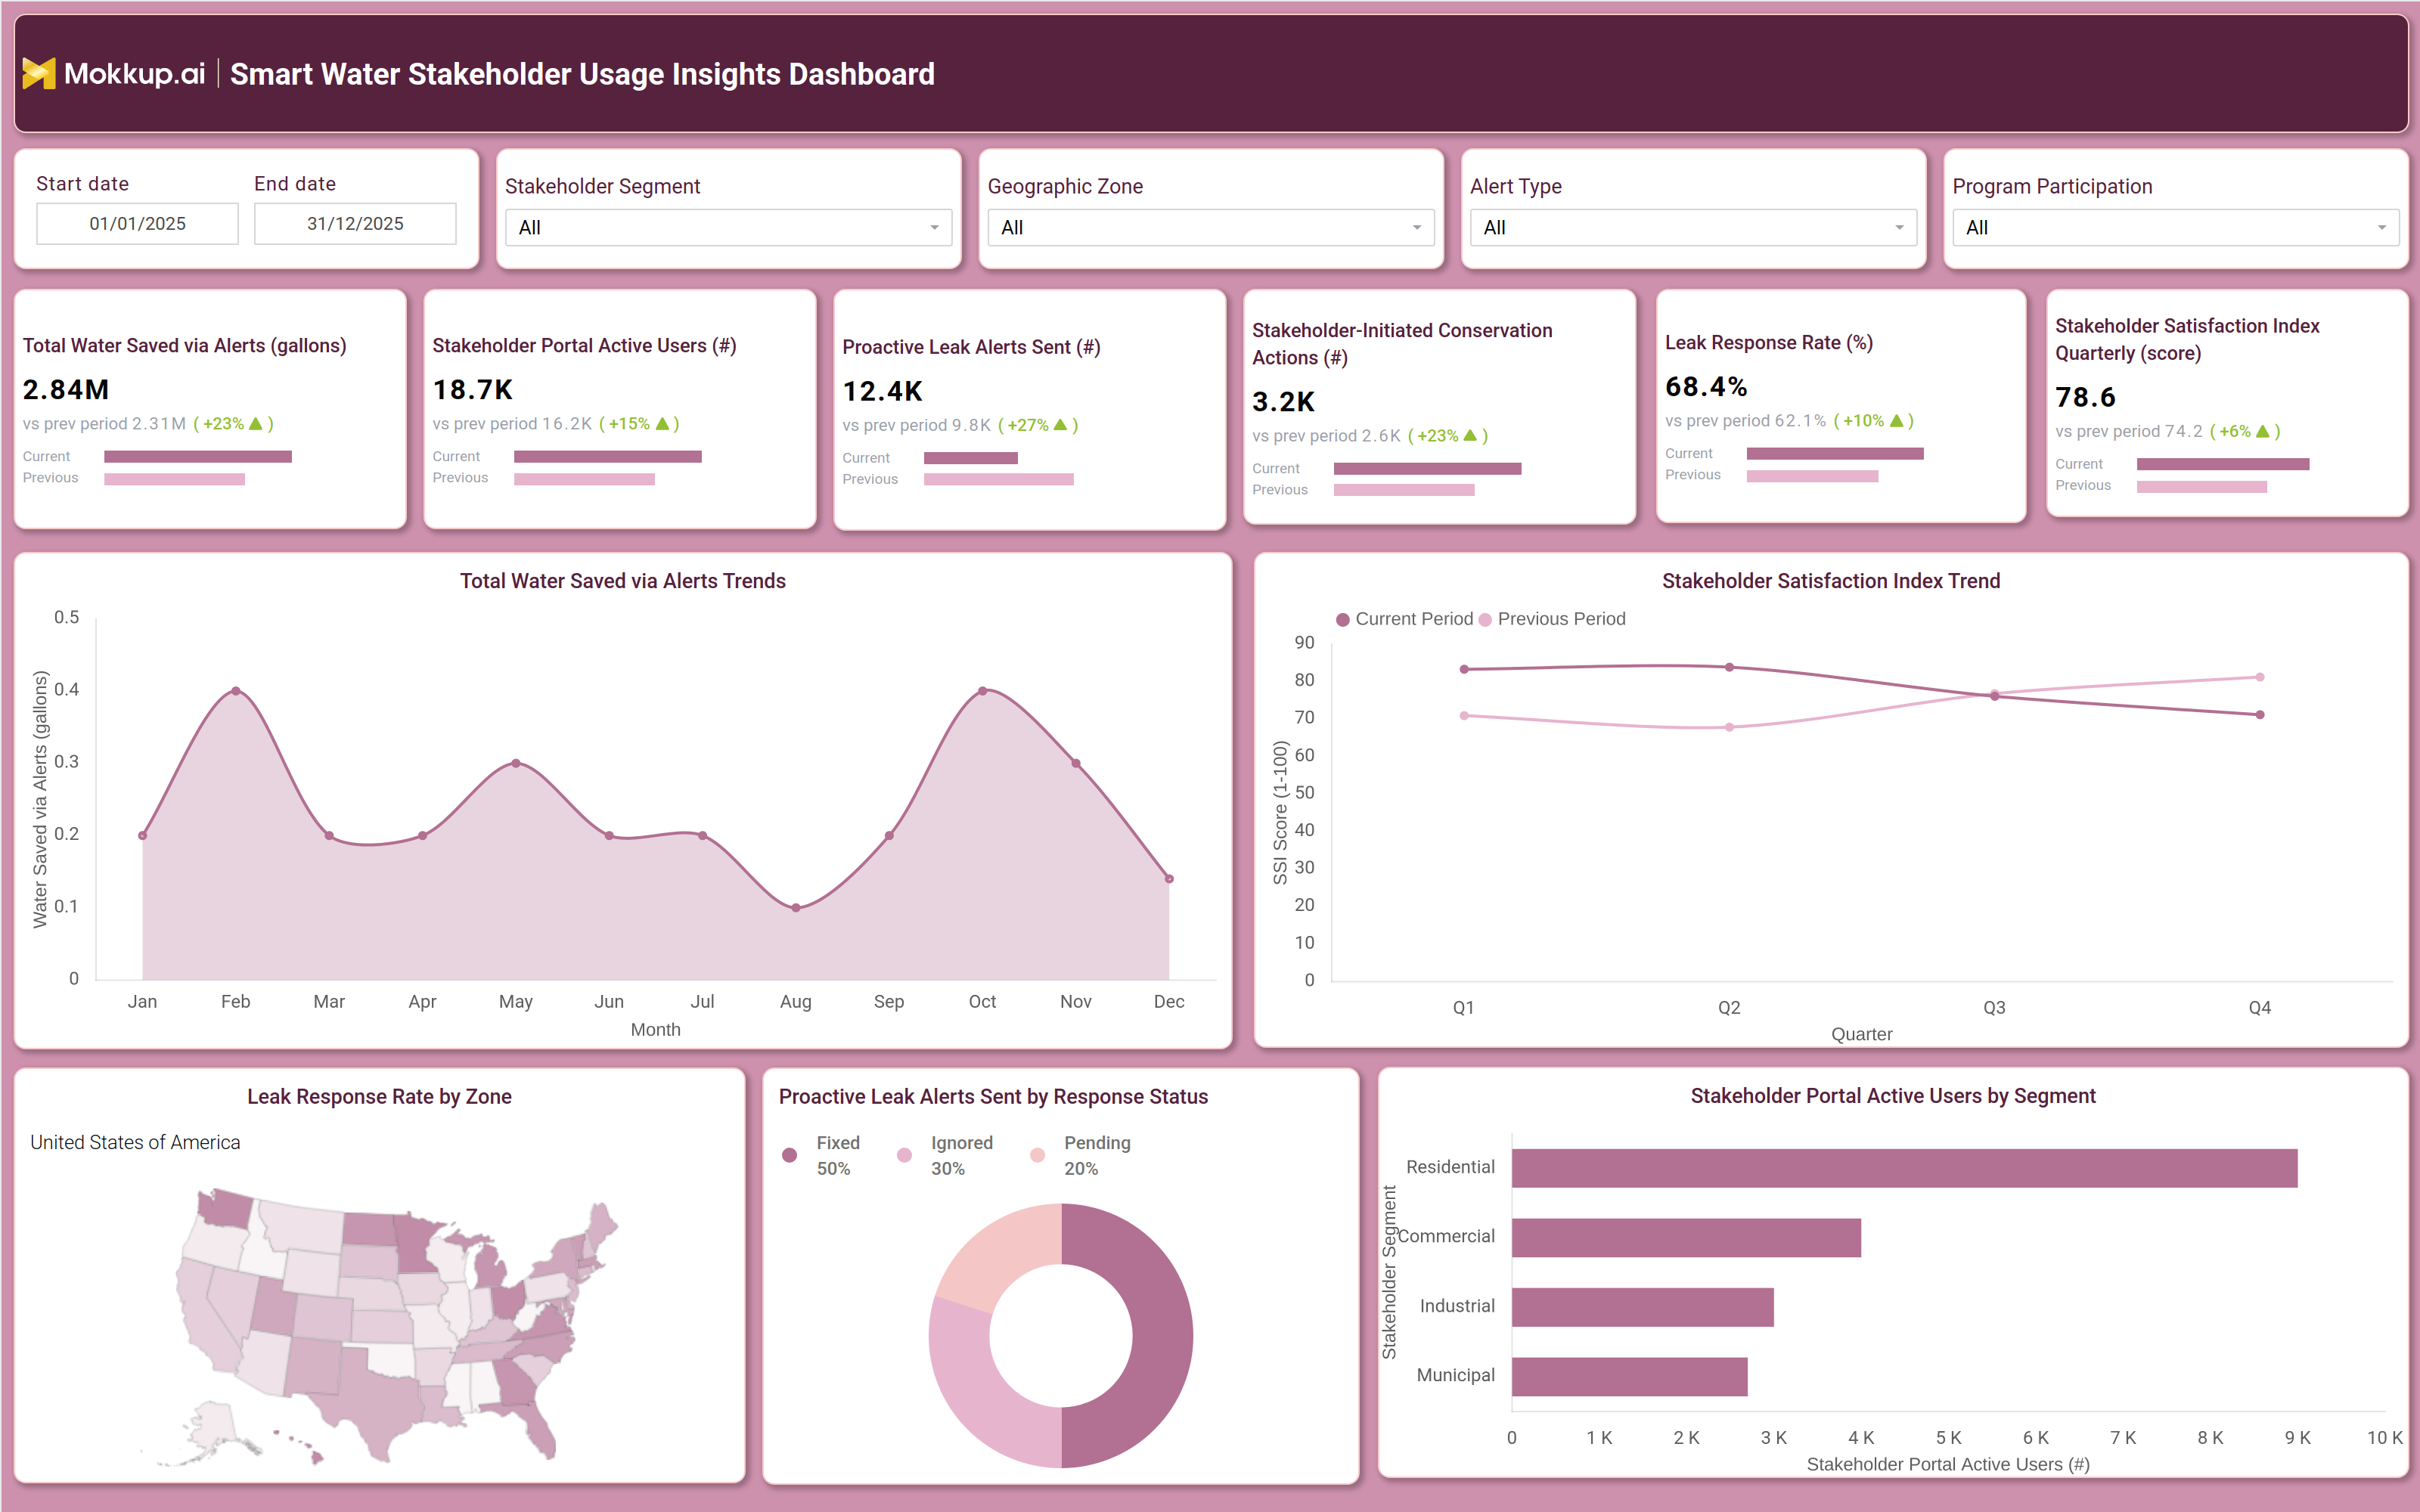Click the Dec data point on water saved trend
Image resolution: width=2420 pixels, height=1512 pixels.
pyautogui.click(x=1169, y=879)
